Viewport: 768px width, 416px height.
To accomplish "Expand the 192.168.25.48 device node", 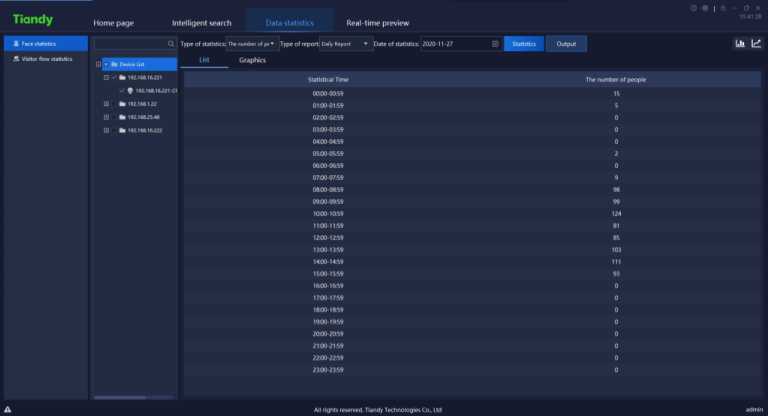I will coord(107,116).
